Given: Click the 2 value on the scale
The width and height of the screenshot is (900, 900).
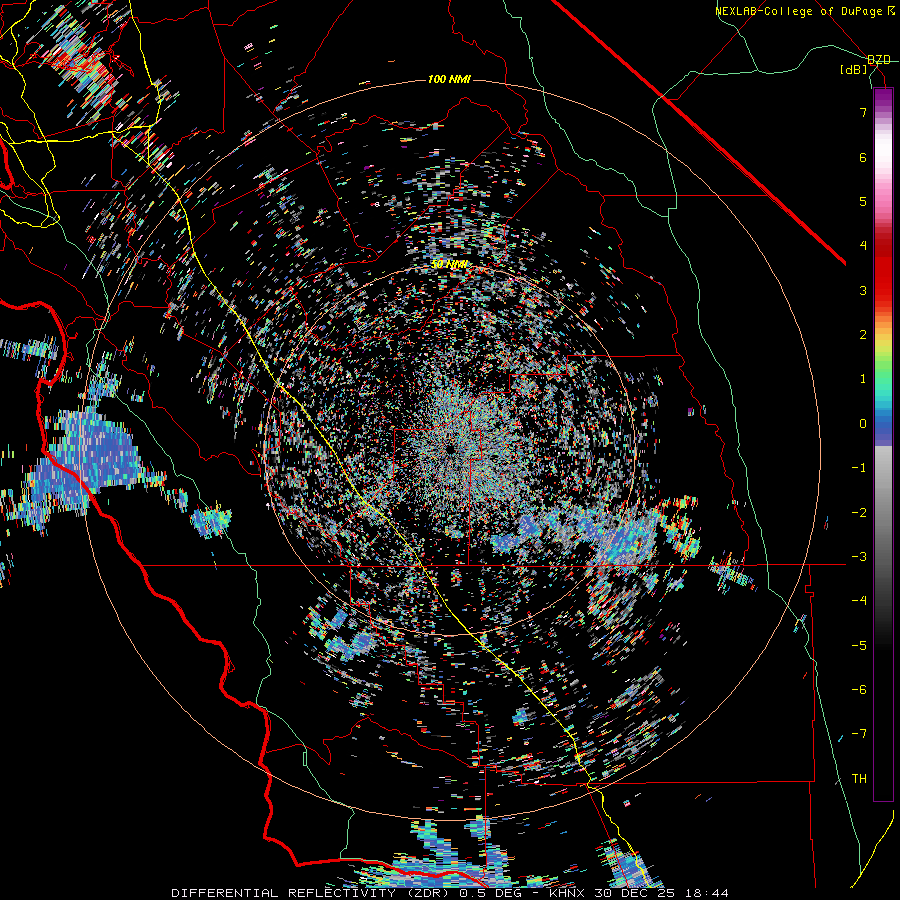Looking at the screenshot, I should coord(863,335).
